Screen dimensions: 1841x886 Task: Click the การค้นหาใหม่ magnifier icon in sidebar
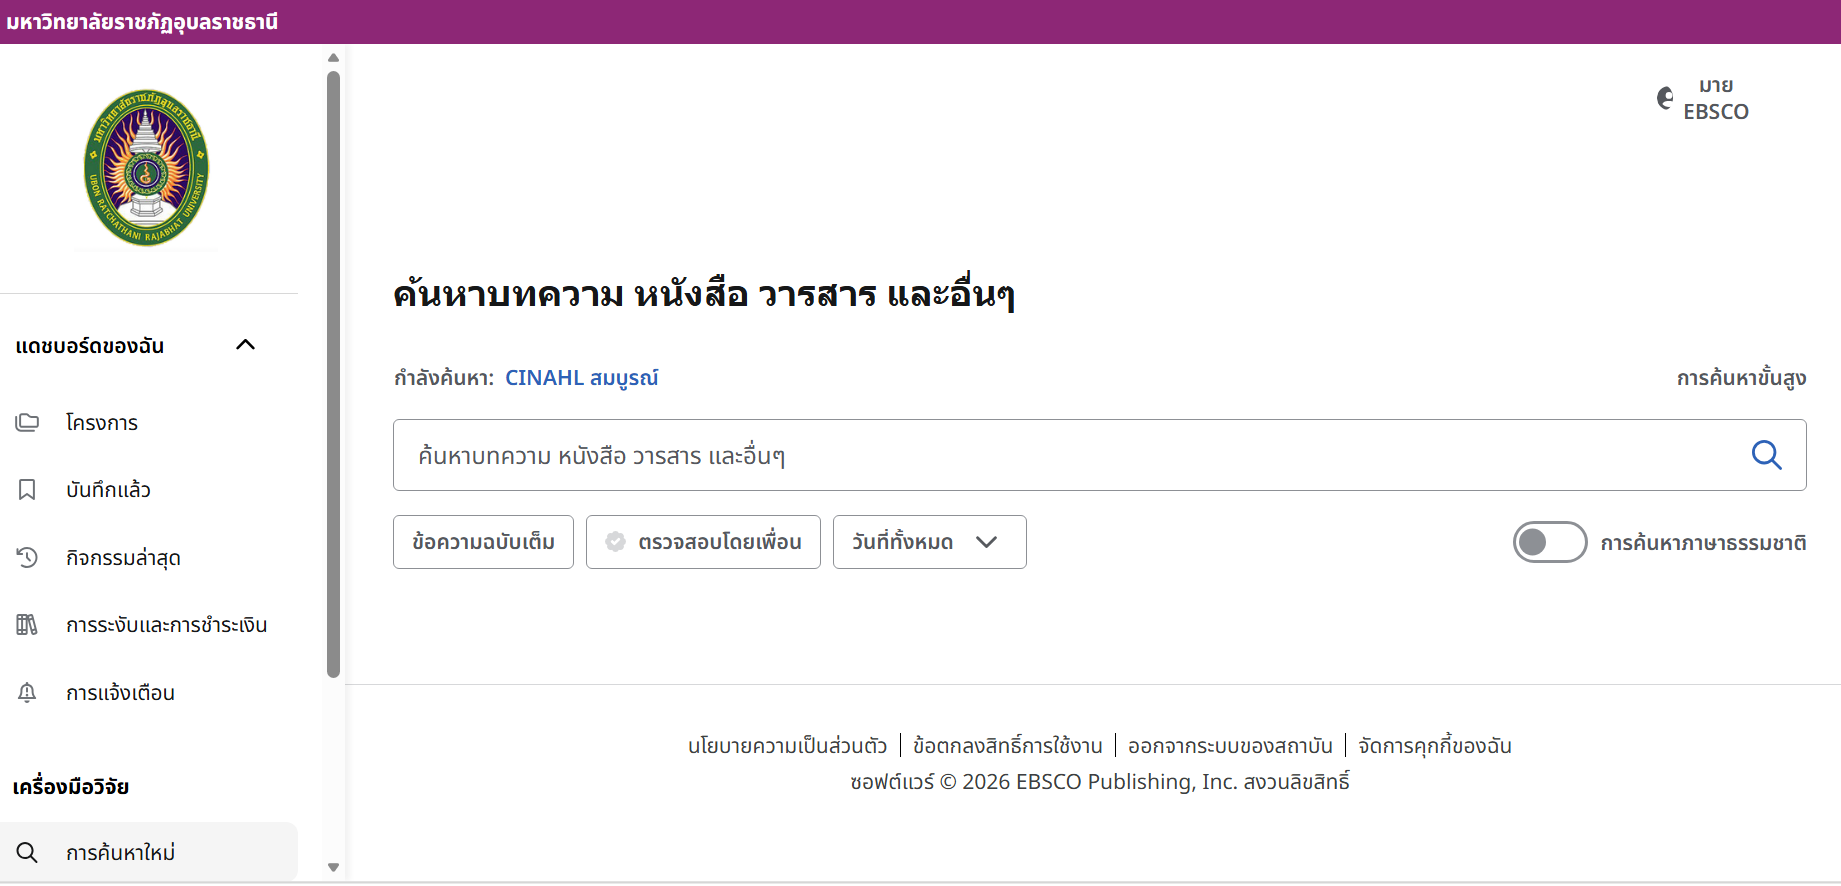27,852
